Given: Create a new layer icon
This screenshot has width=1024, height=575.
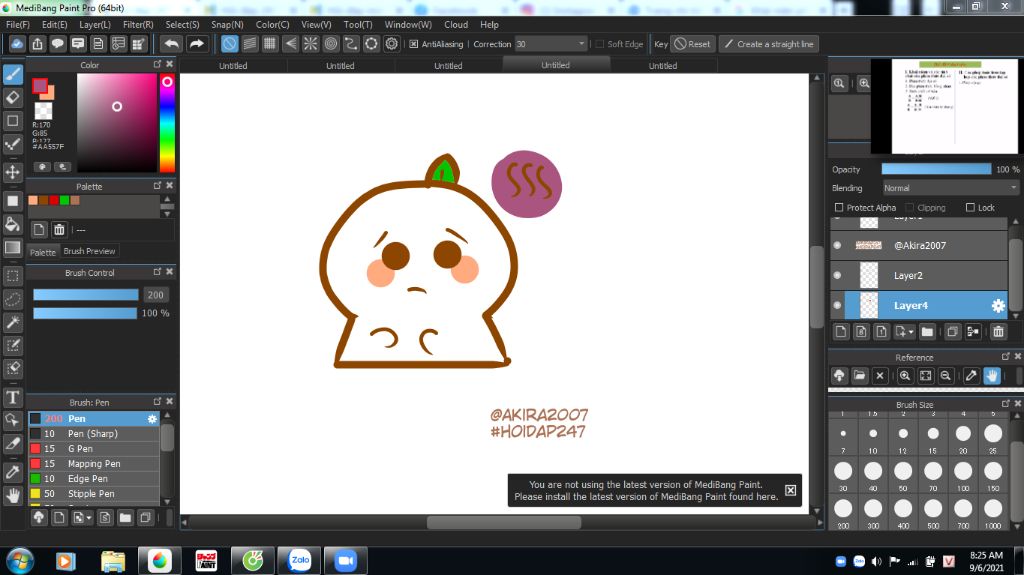Looking at the screenshot, I should (841, 332).
